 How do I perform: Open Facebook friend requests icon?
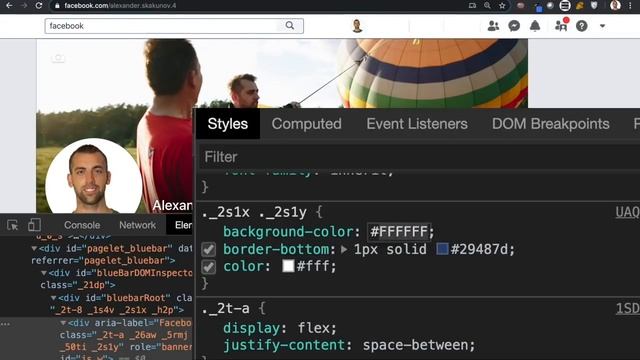[493, 26]
